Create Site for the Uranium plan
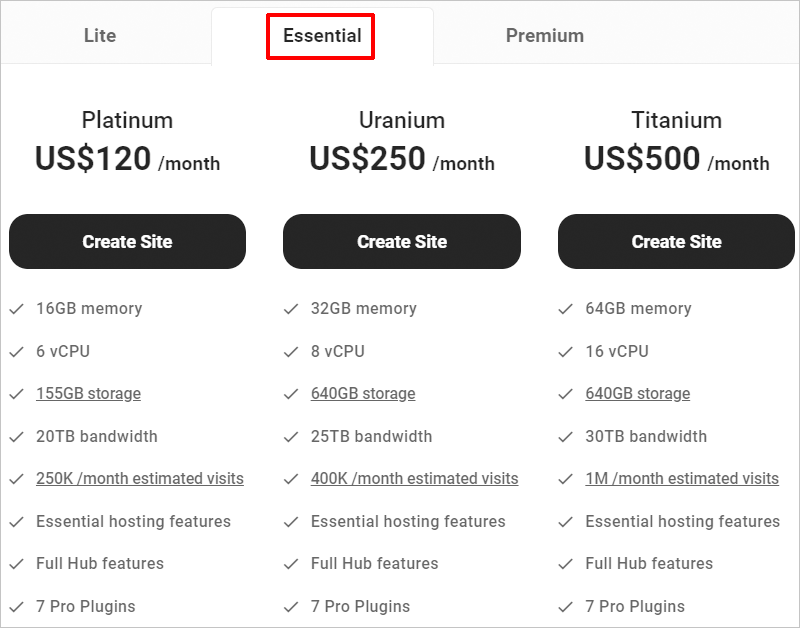This screenshot has height=628, width=800. [x=401, y=241]
